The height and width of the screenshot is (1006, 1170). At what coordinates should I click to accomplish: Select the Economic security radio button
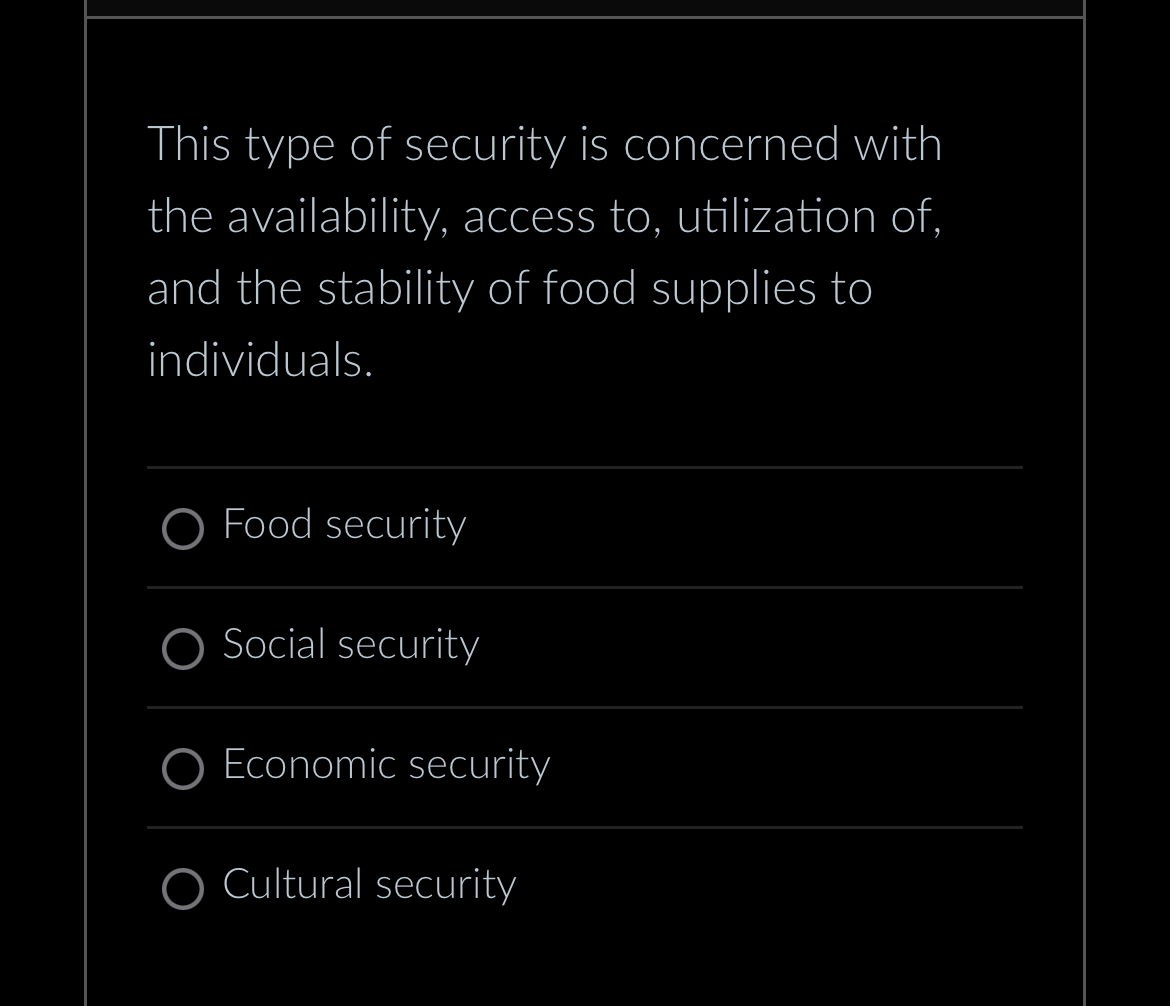tap(183, 769)
